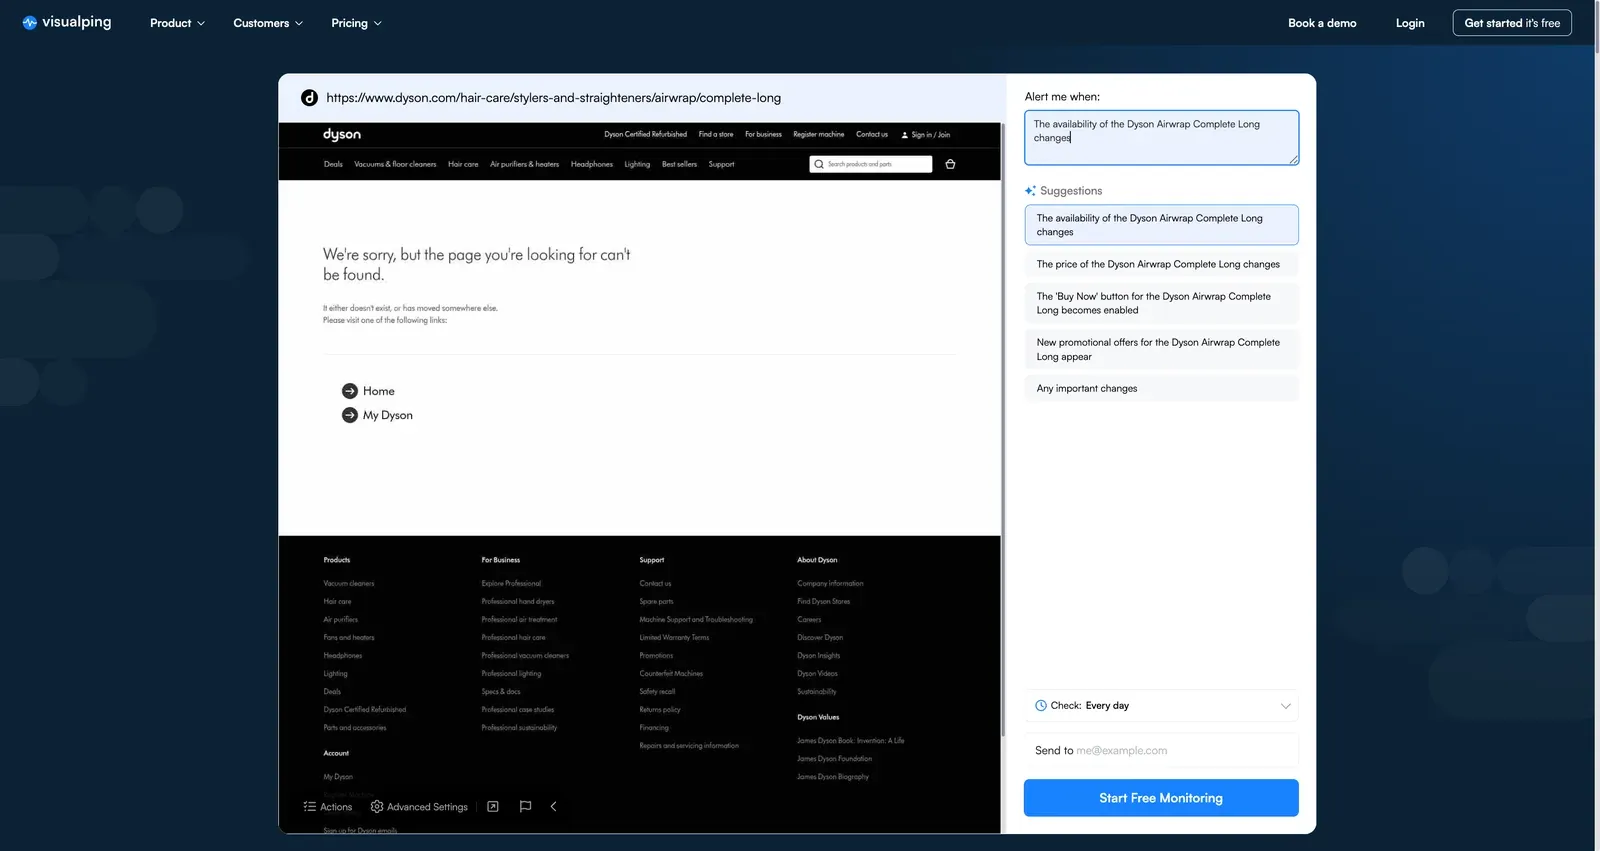This screenshot has height=851, width=1600.
Task: Click Find Dyson Stores footer link
Action: click(823, 602)
